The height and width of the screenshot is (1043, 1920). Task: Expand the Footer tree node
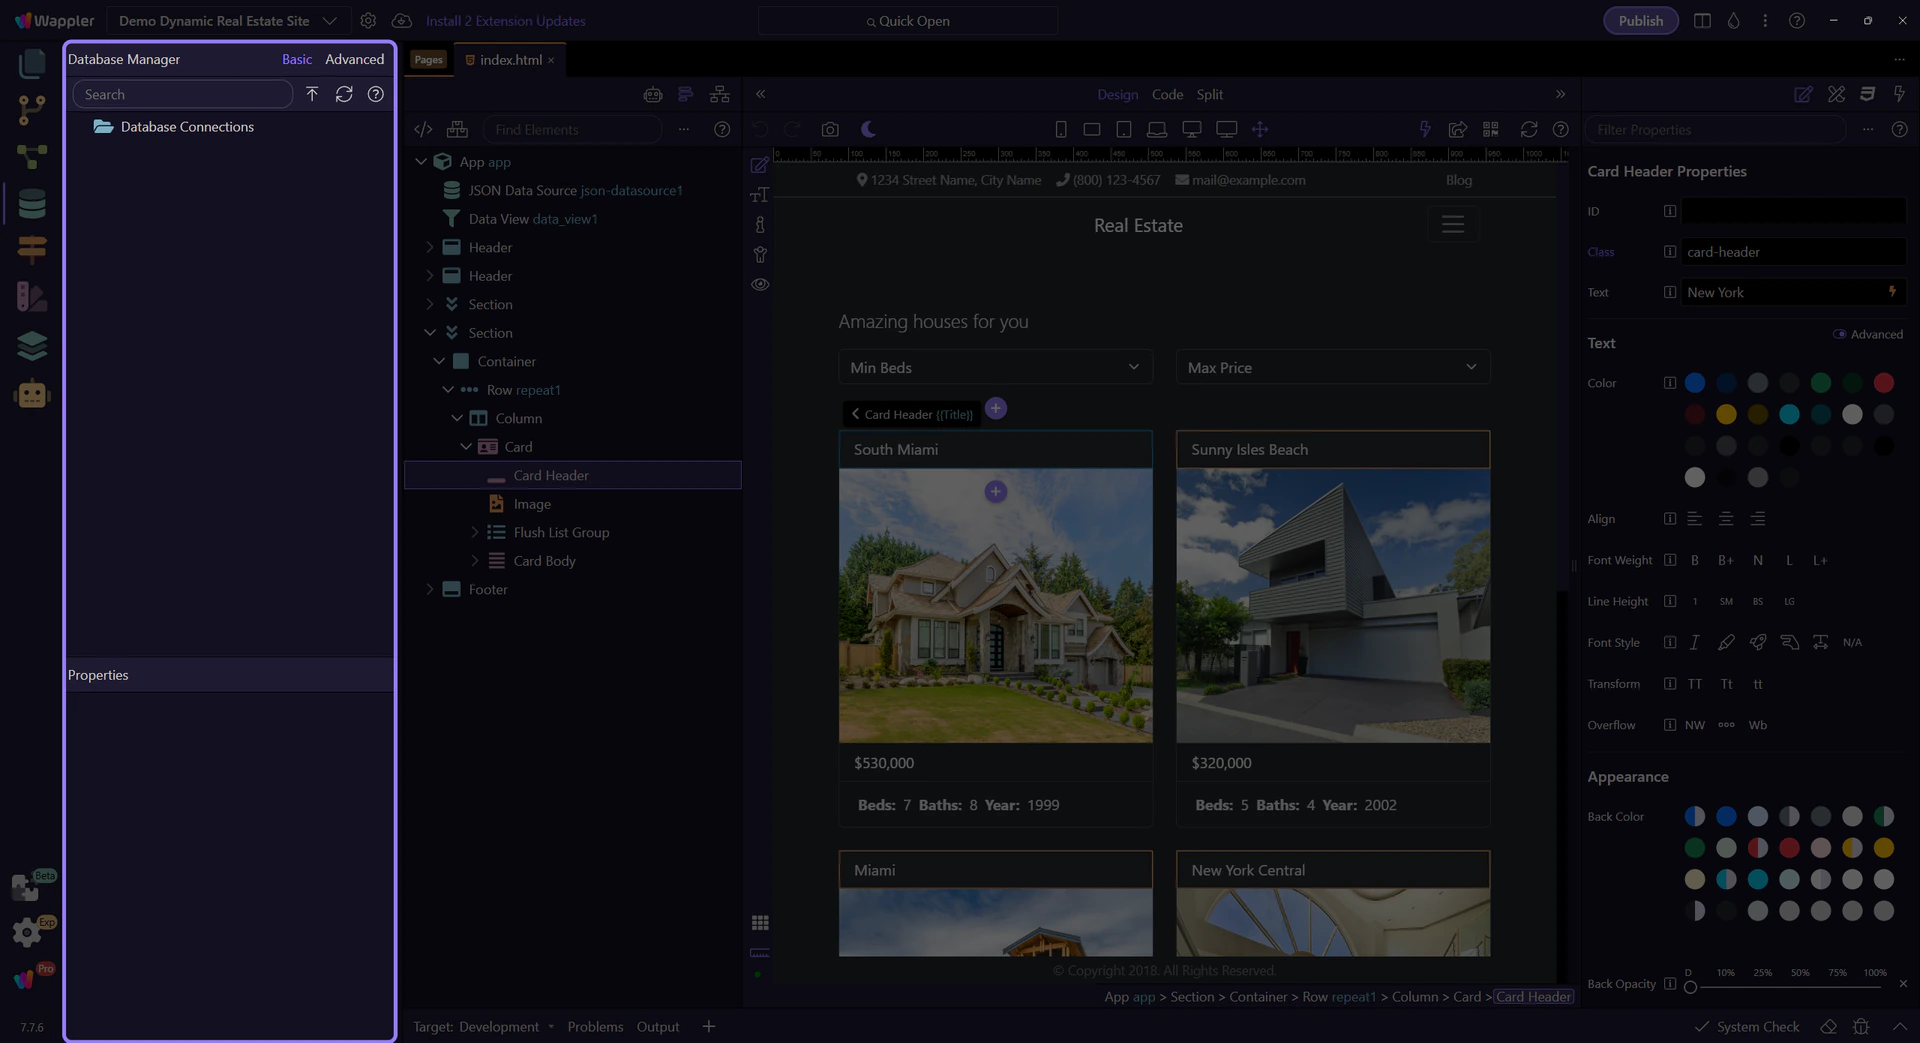430,590
